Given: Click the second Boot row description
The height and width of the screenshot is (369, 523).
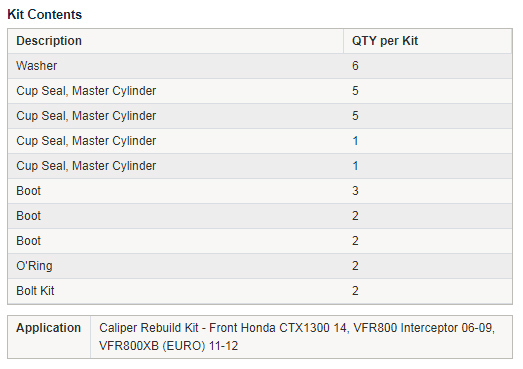Looking at the screenshot, I should click(x=29, y=216).
